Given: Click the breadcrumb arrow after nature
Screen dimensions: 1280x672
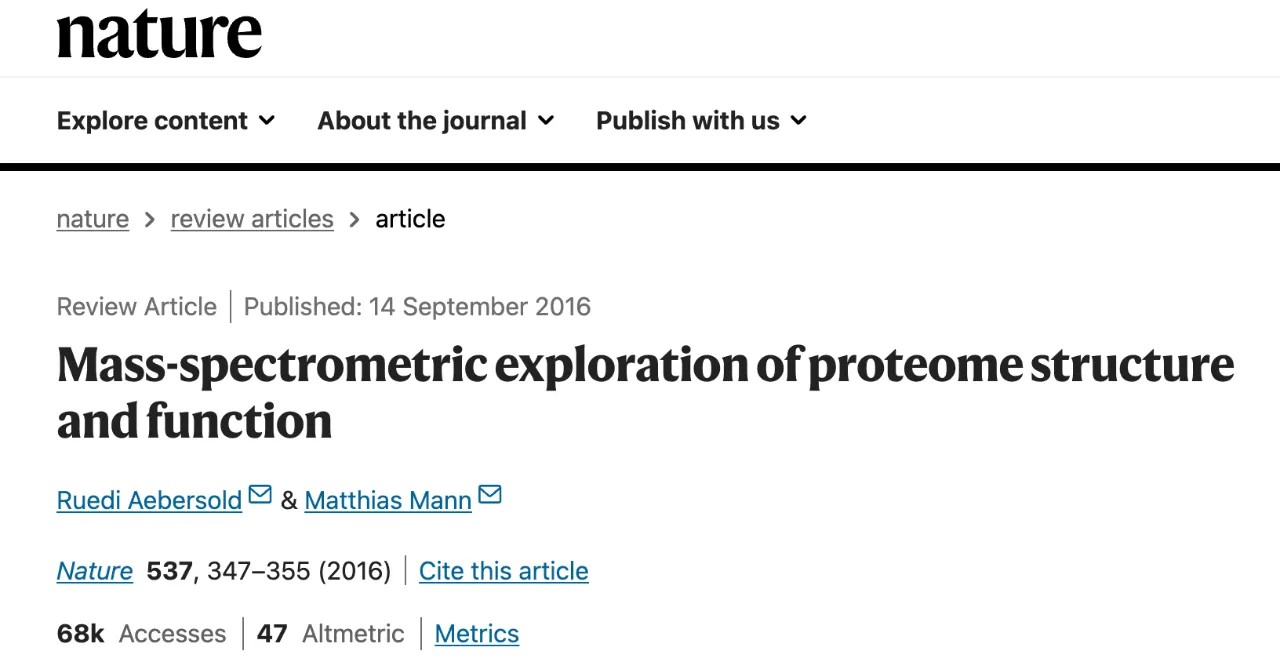Looking at the screenshot, I should 150,219.
